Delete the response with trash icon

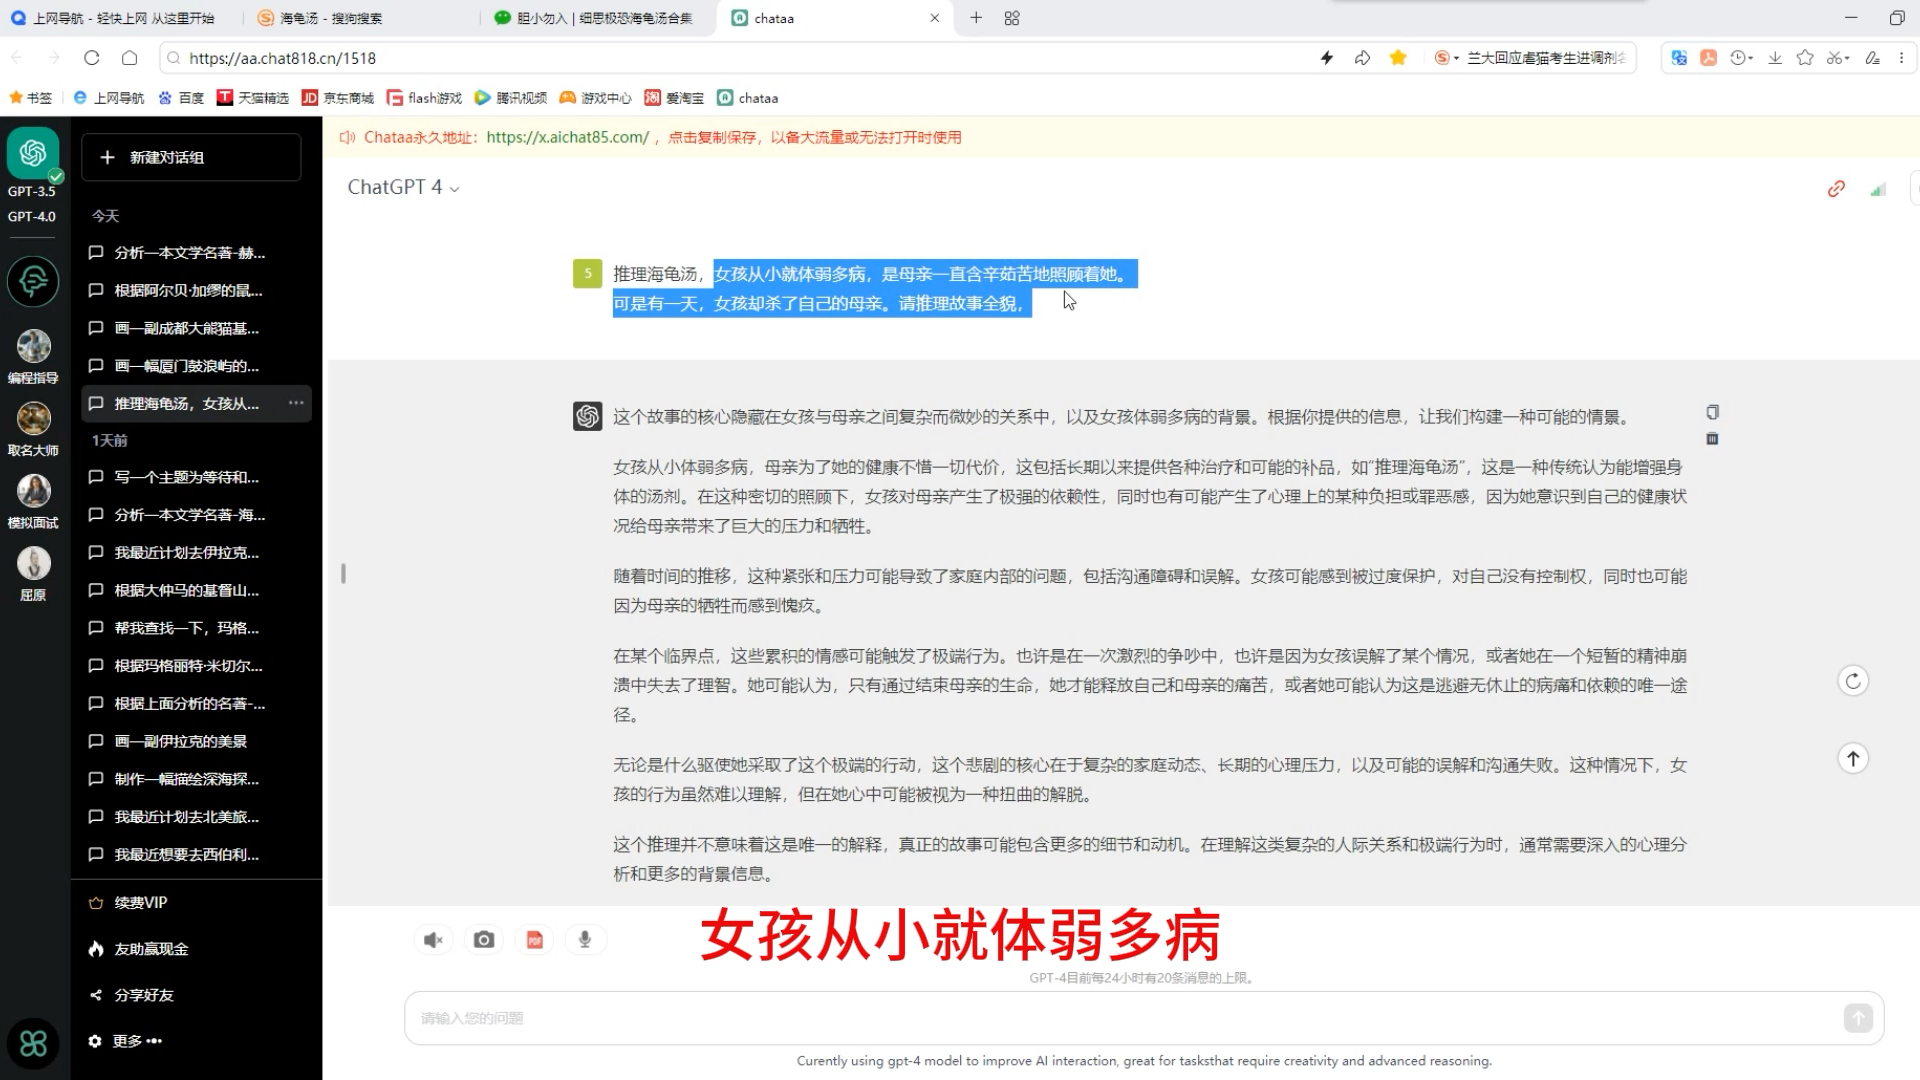1712,438
